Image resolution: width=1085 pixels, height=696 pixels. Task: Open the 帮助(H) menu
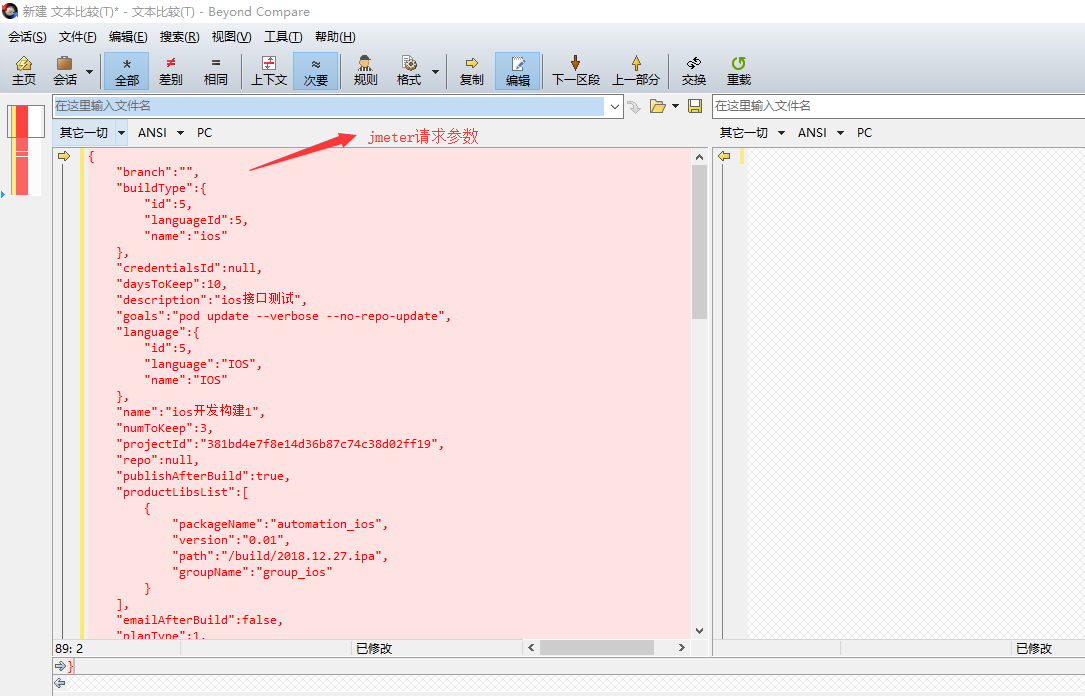[335, 37]
